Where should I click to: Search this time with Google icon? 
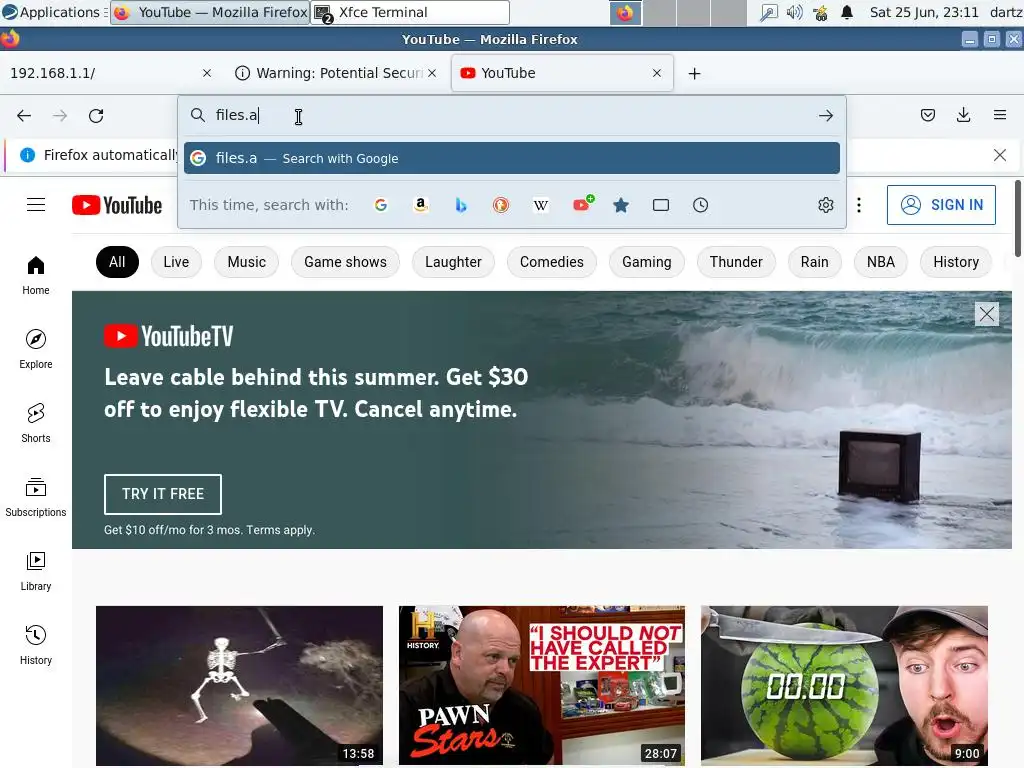381,205
